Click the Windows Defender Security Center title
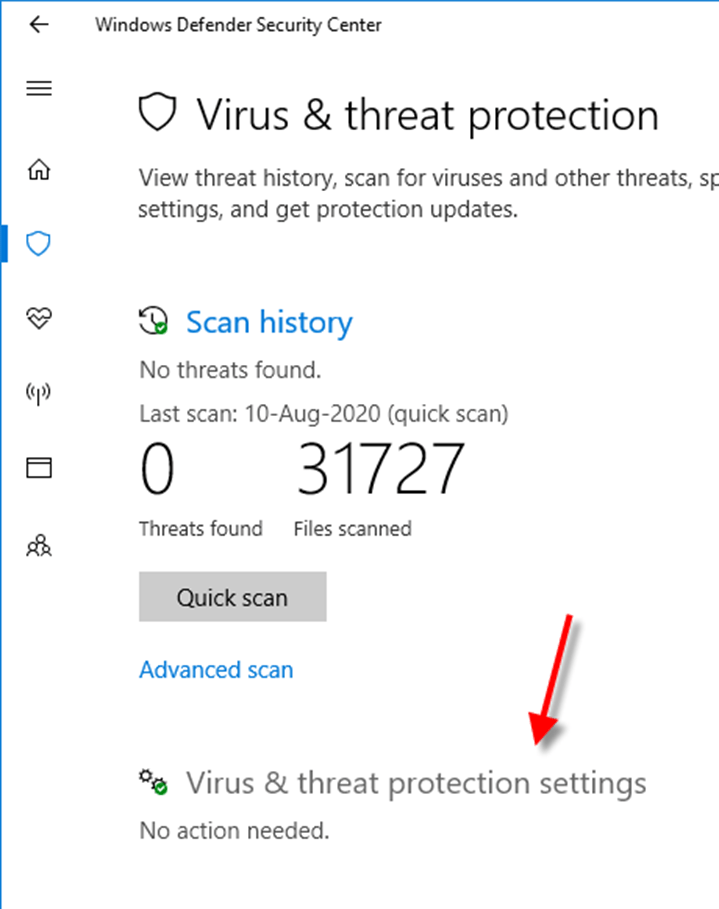Viewport: 719px width, 909px height. (238, 25)
